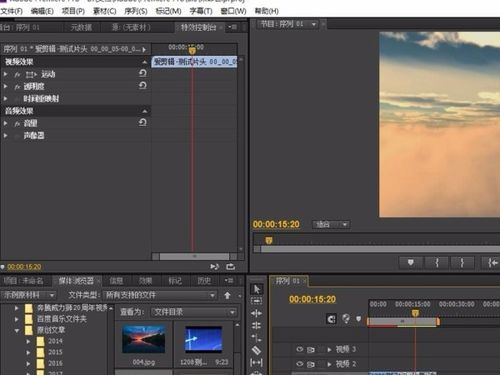The image size is (500, 375).
Task: Open the 序列(S) menu
Action: click(136, 11)
